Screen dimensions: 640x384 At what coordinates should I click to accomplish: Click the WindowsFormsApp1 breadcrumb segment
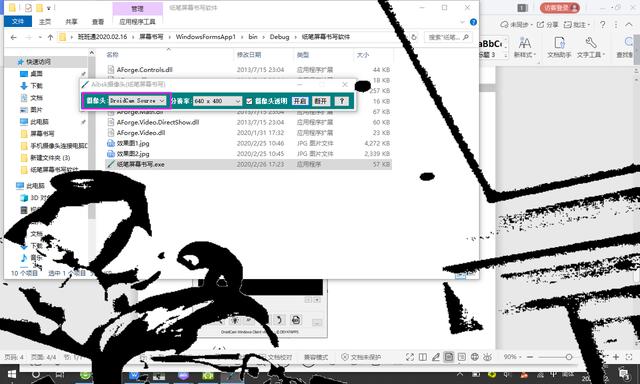(206, 37)
